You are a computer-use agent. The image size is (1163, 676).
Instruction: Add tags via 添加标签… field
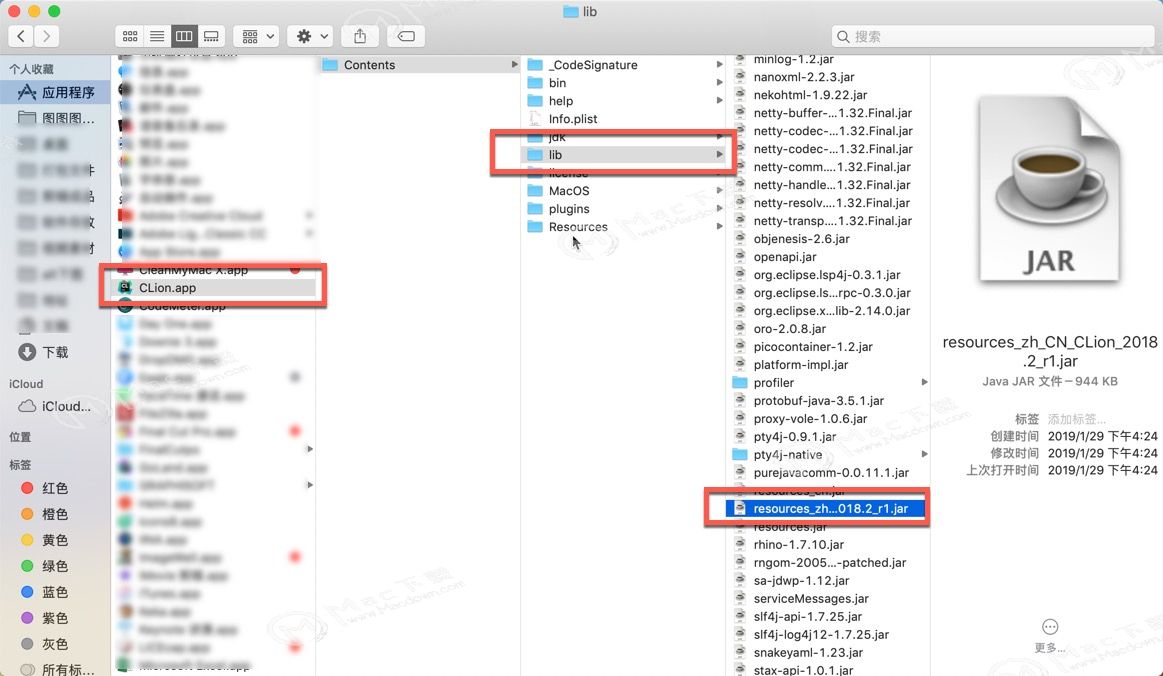pyautogui.click(x=1076, y=419)
